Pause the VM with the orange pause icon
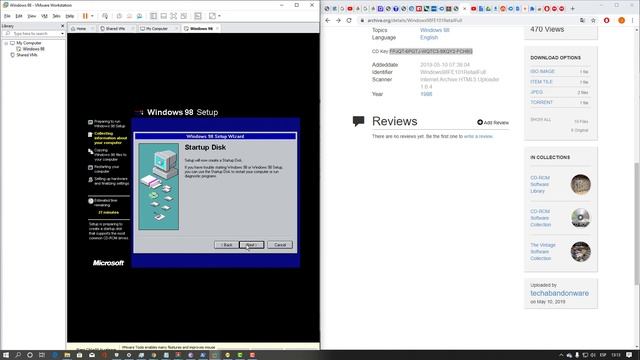Viewport: 640px width, 360px height. (x=85, y=16)
